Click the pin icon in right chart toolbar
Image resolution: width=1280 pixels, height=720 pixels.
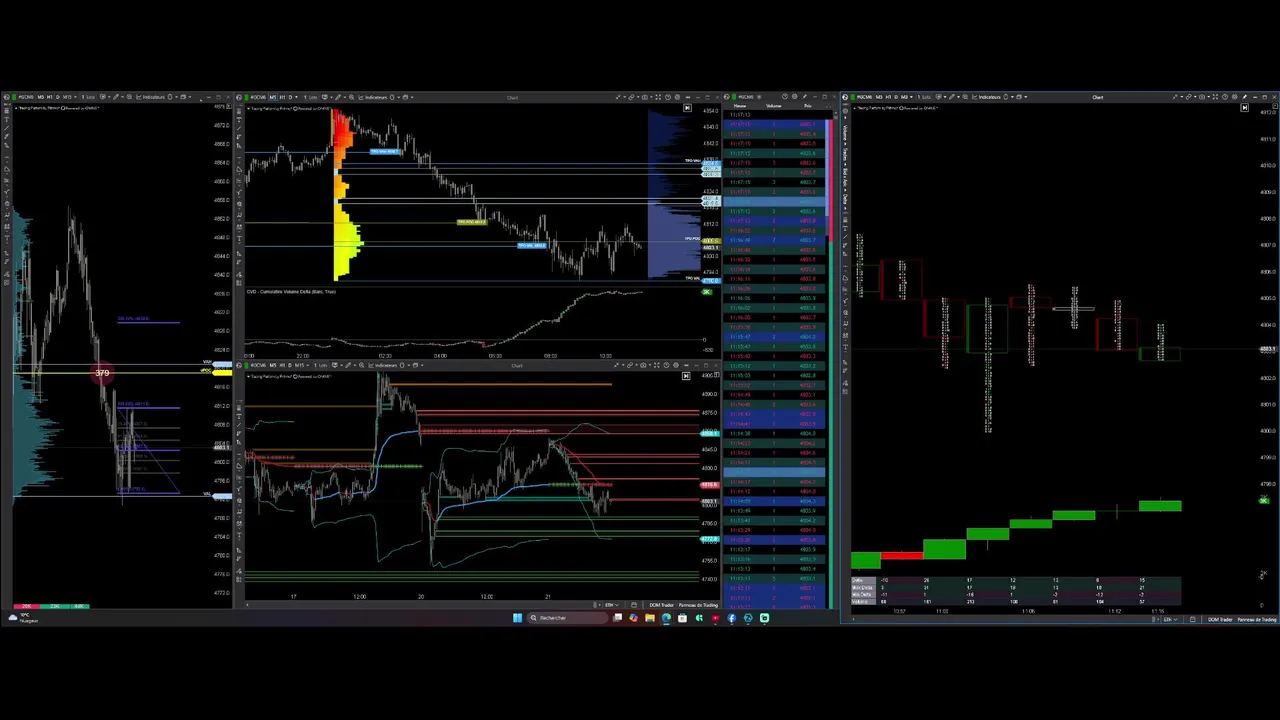[1245, 97]
